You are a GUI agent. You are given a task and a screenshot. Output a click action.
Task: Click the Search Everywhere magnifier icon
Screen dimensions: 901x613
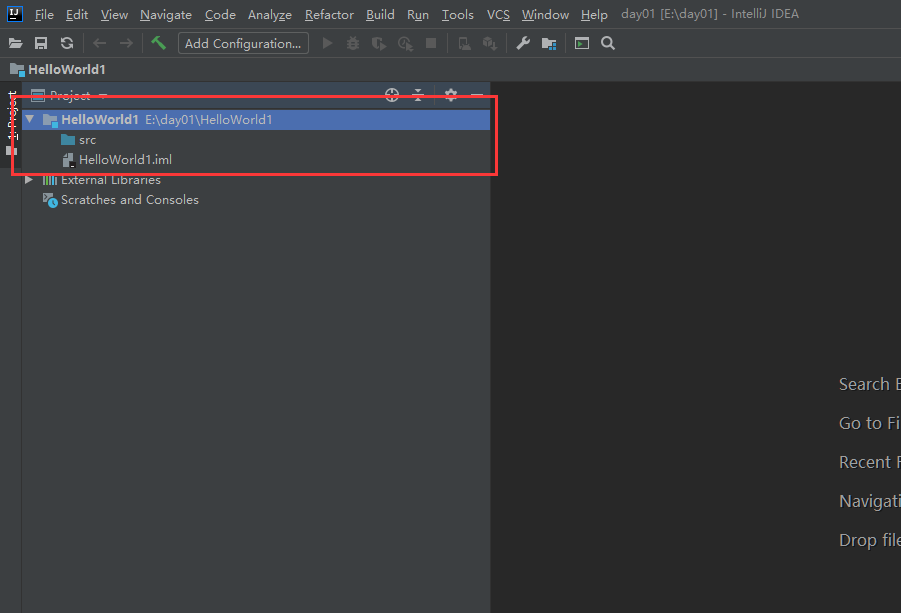click(608, 43)
